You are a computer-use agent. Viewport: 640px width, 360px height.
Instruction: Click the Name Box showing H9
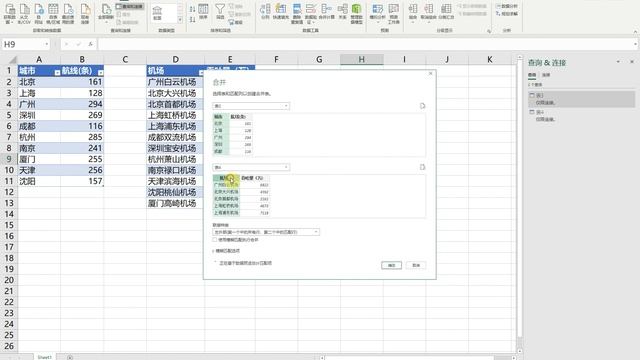pyautogui.click(x=22, y=44)
